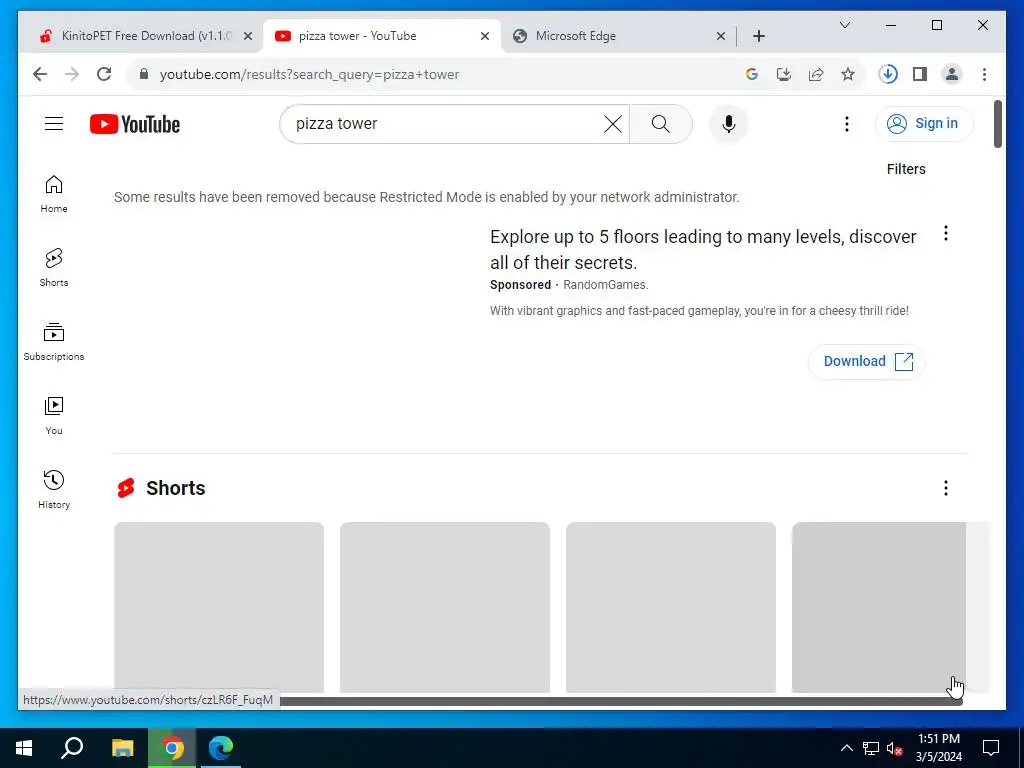
Task: Open YouTube hamburger guide menu
Action: point(54,123)
